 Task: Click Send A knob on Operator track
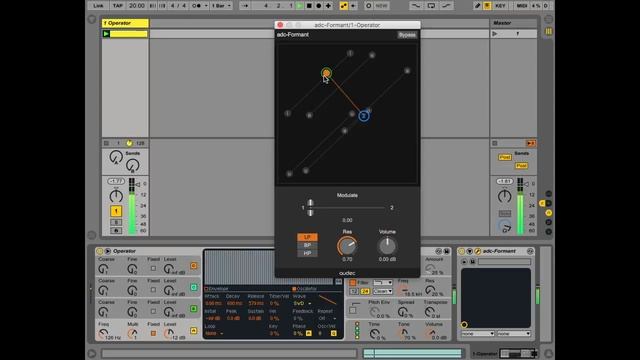tap(116, 157)
